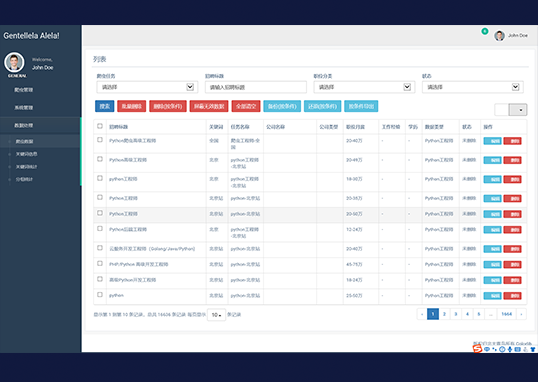This screenshot has height=382, width=538.
Task: Select the checkbox beside the last row, python
Action: pos(100,294)
